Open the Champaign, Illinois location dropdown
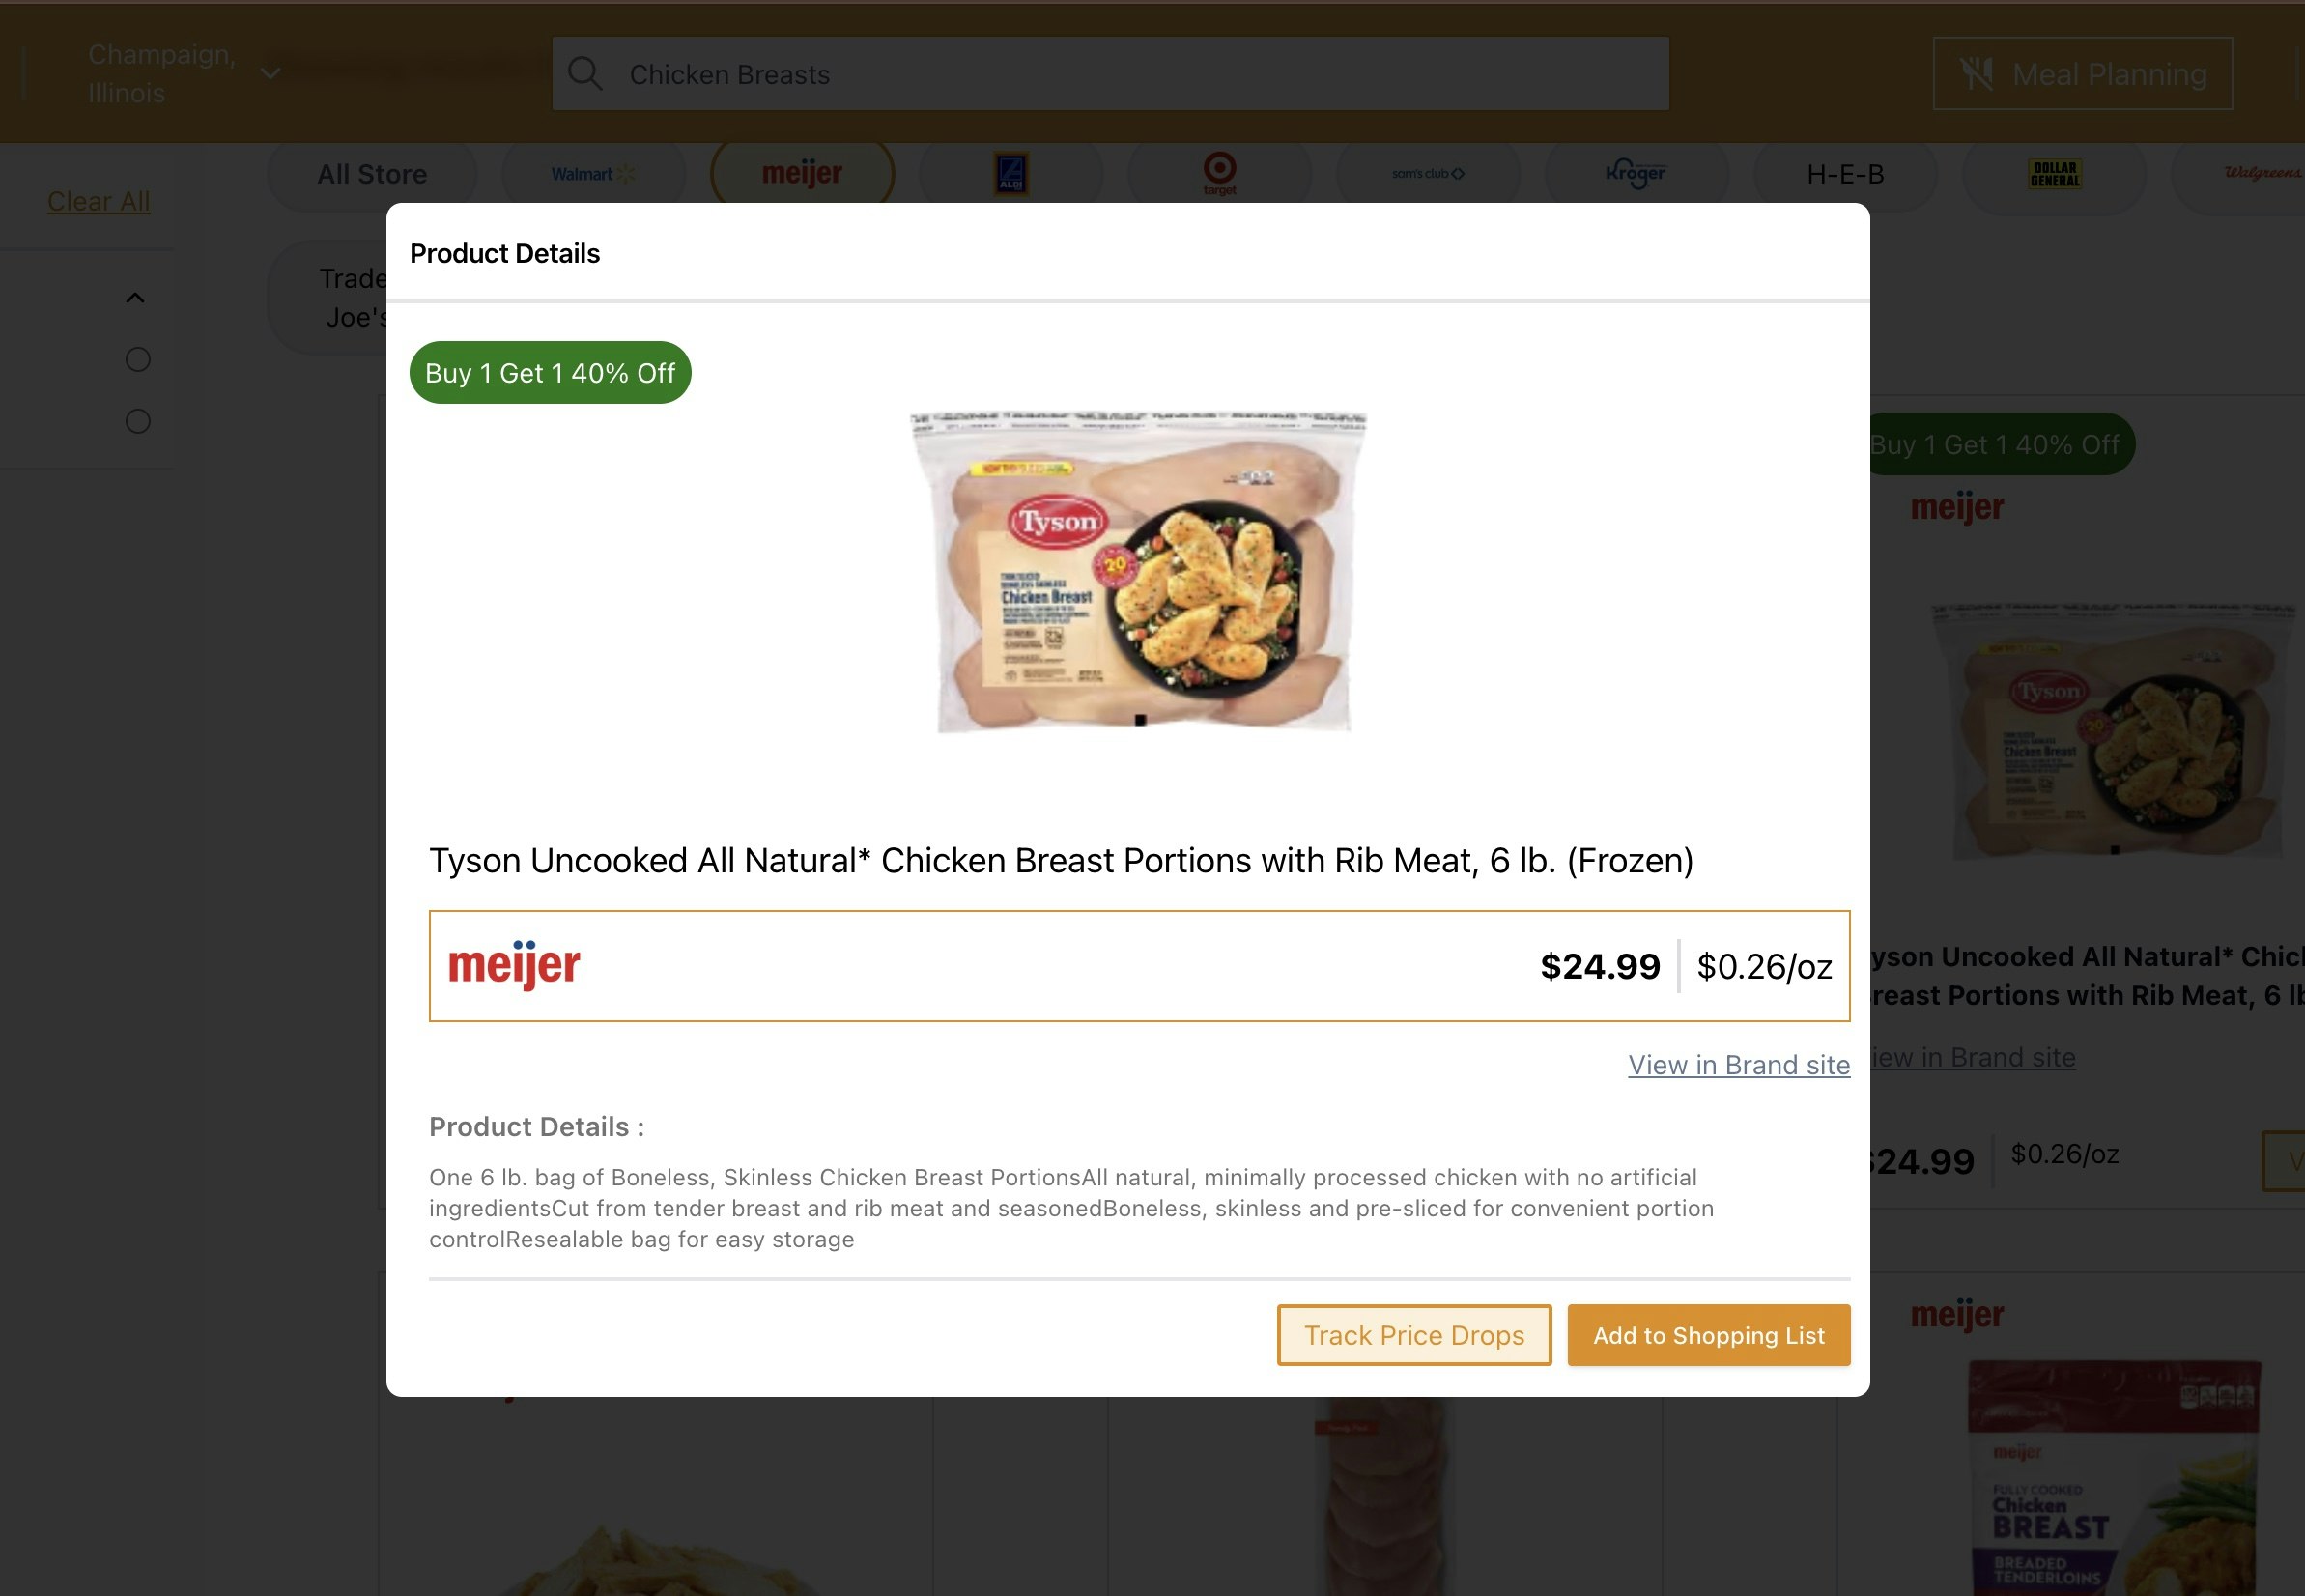Image resolution: width=2305 pixels, height=1596 pixels. 183,74
